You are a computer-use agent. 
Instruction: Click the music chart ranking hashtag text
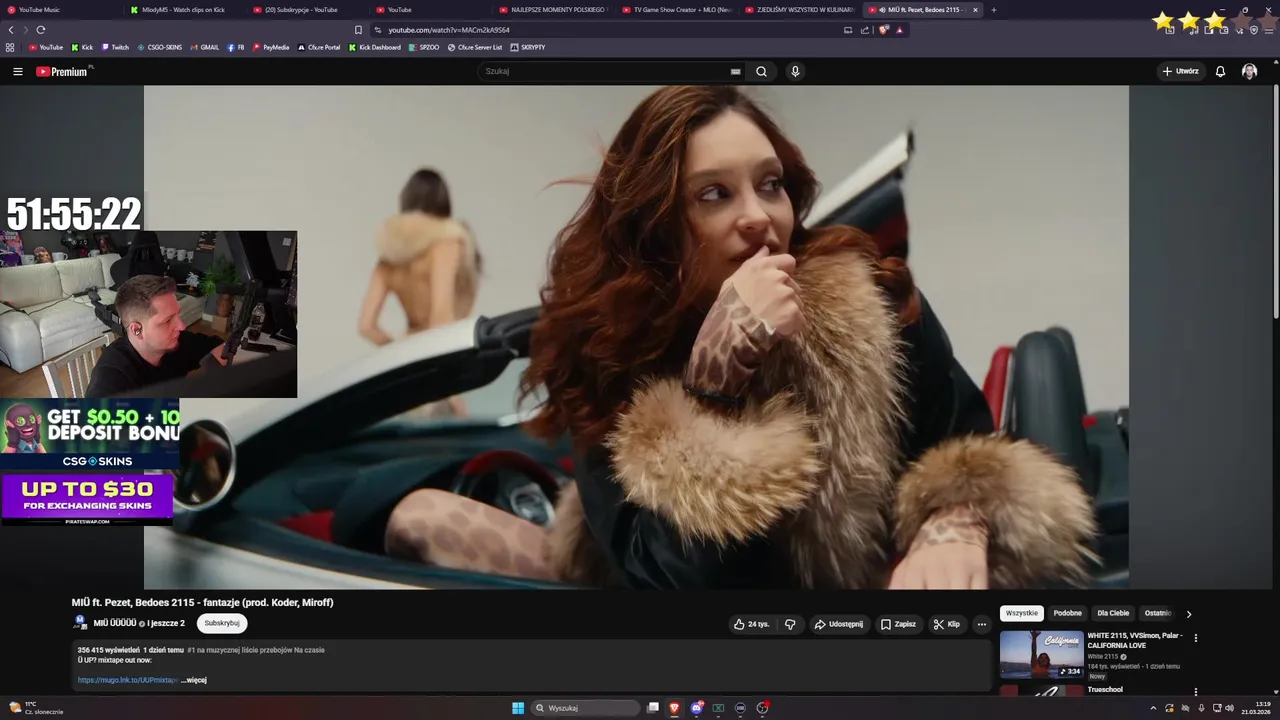point(256,650)
